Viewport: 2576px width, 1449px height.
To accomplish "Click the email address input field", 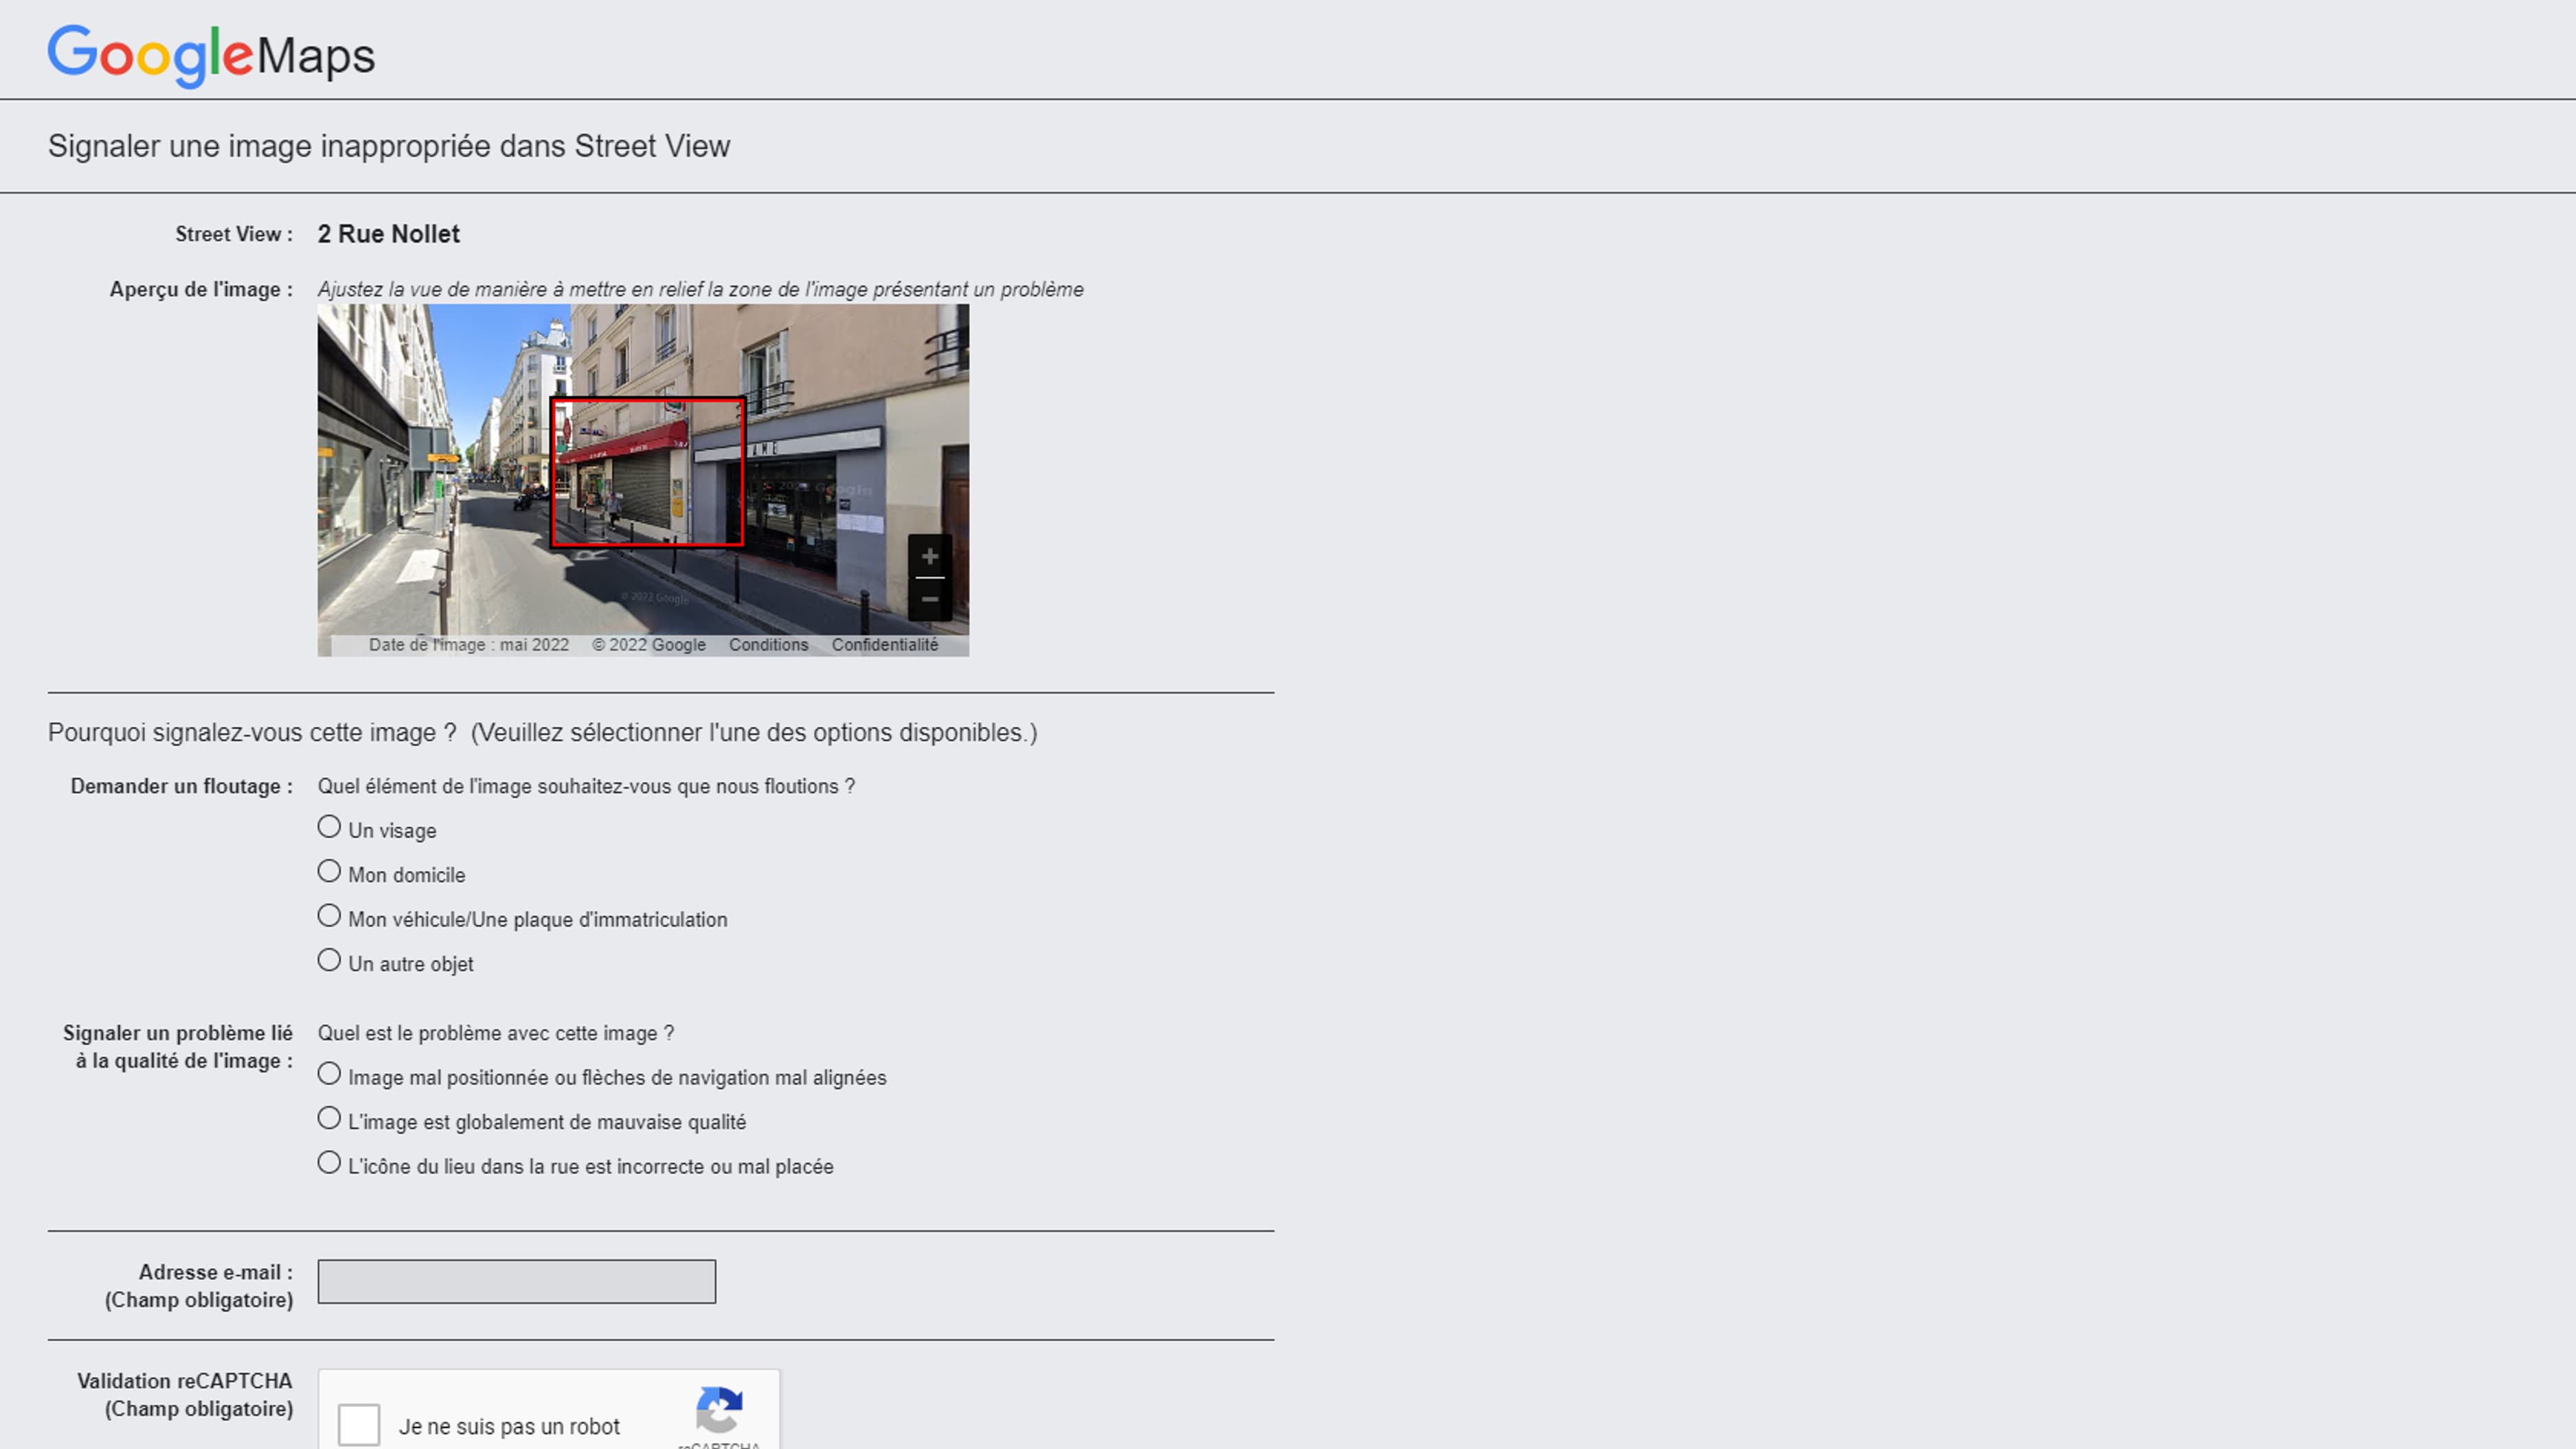I will 516,1281.
